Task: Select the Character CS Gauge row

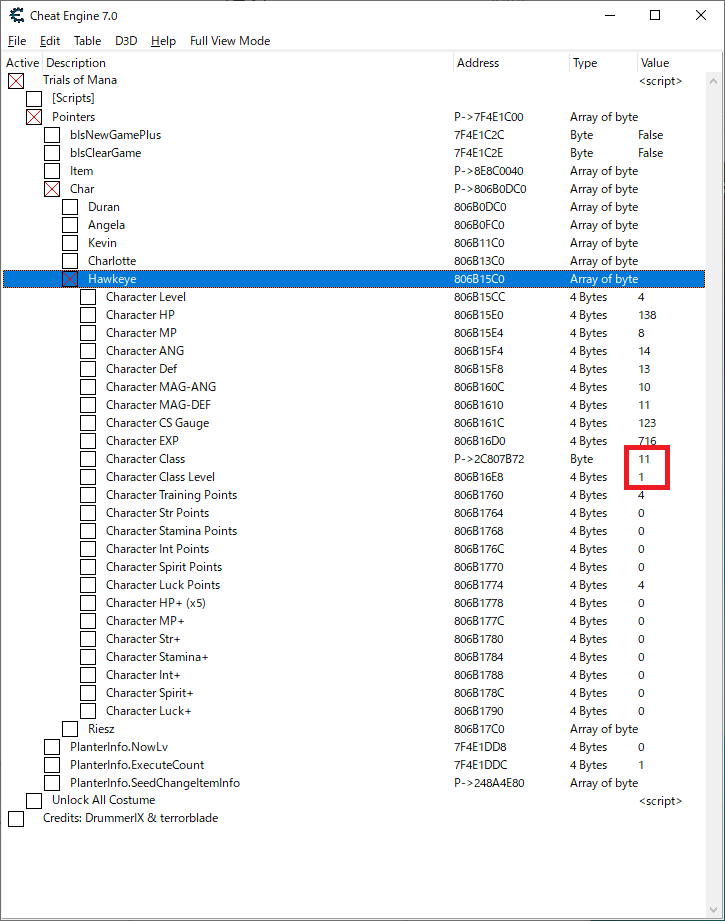Action: pos(354,423)
